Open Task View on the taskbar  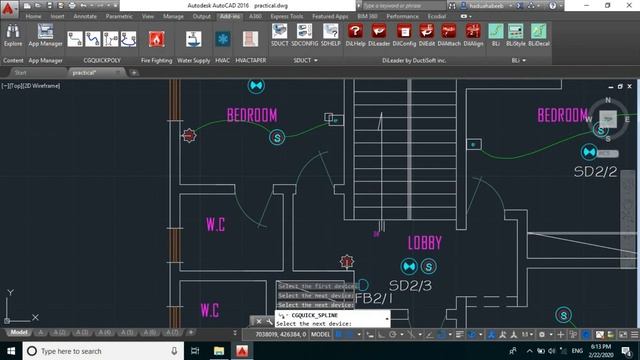196,351
